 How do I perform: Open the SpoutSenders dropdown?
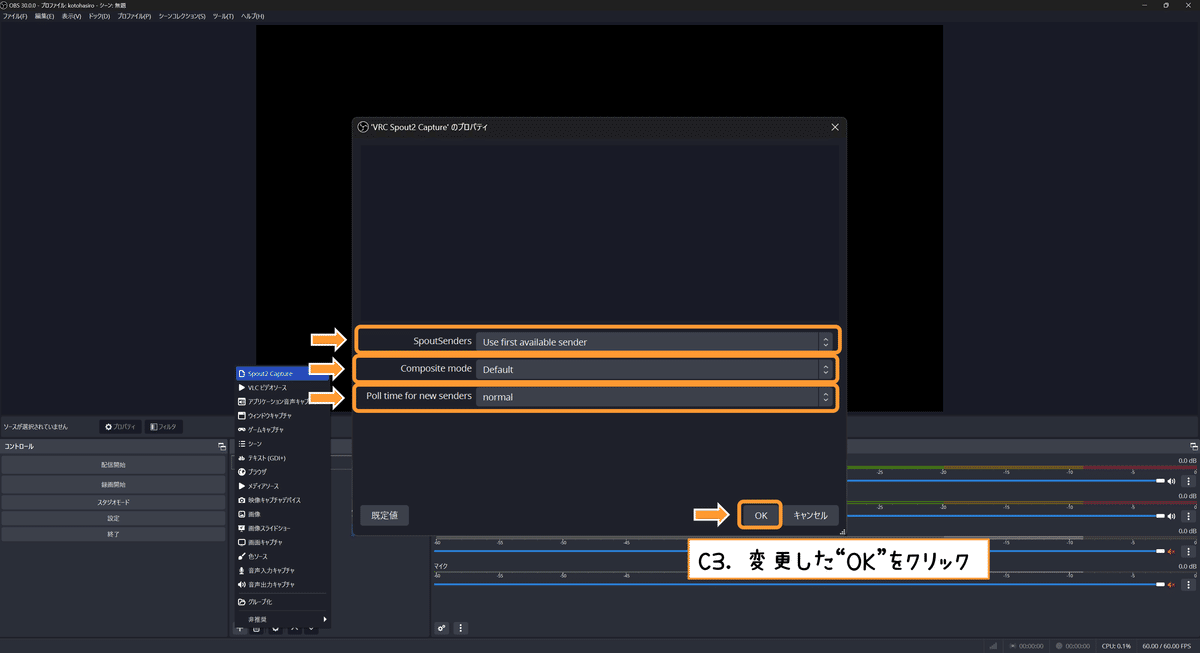[x=655, y=341]
